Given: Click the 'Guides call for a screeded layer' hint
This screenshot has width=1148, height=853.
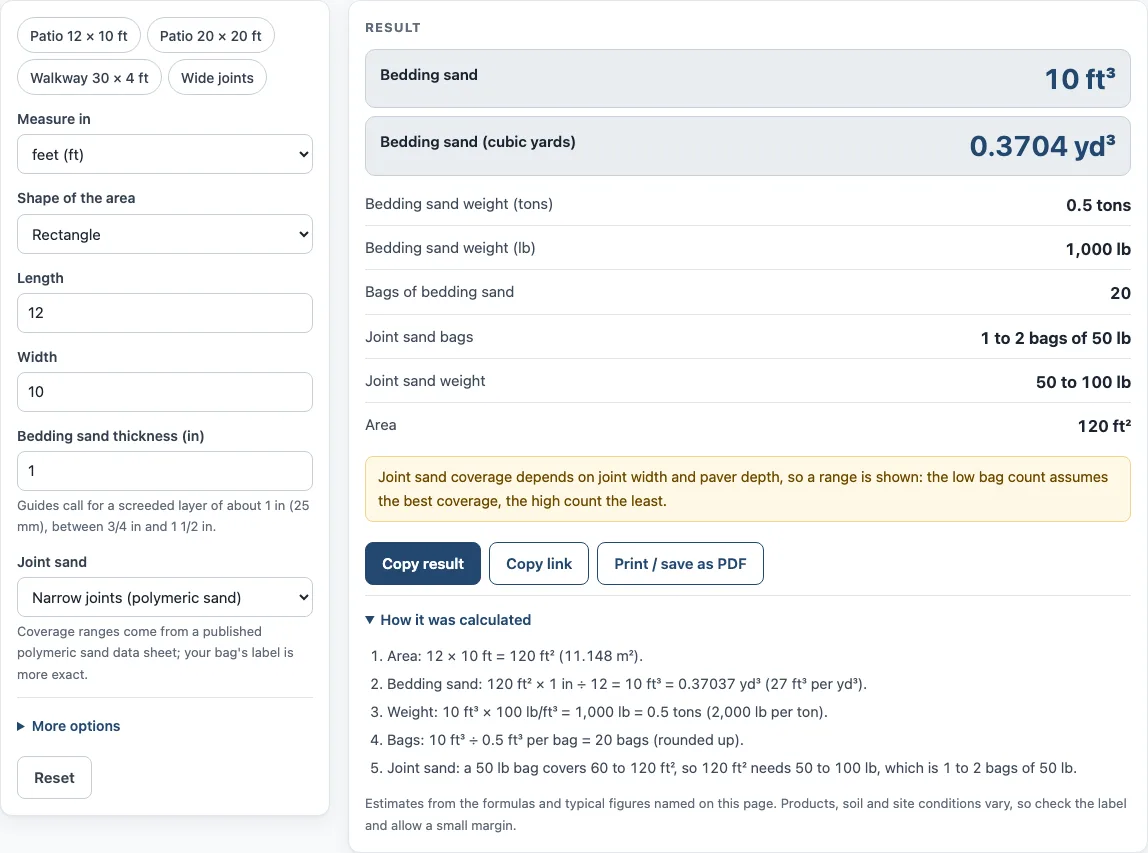Looking at the screenshot, I should 163,516.
